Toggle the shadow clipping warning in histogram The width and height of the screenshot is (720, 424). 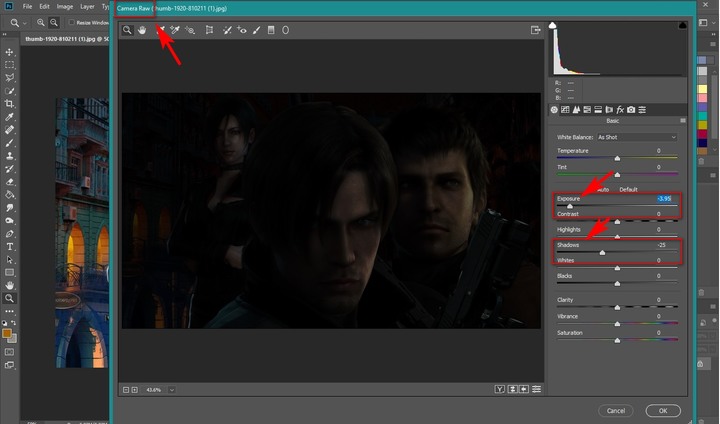[553, 25]
